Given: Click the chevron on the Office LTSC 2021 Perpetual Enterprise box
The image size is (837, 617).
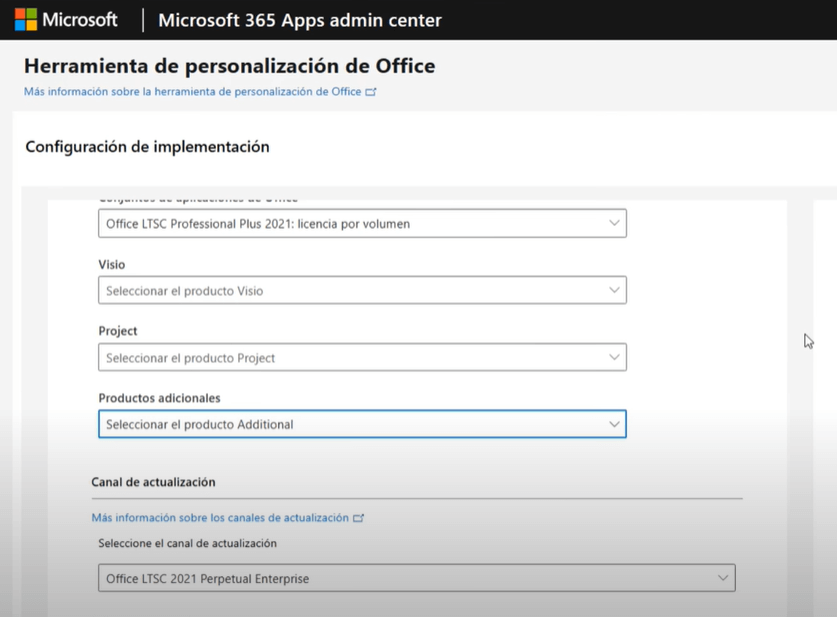Looking at the screenshot, I should click(x=722, y=578).
